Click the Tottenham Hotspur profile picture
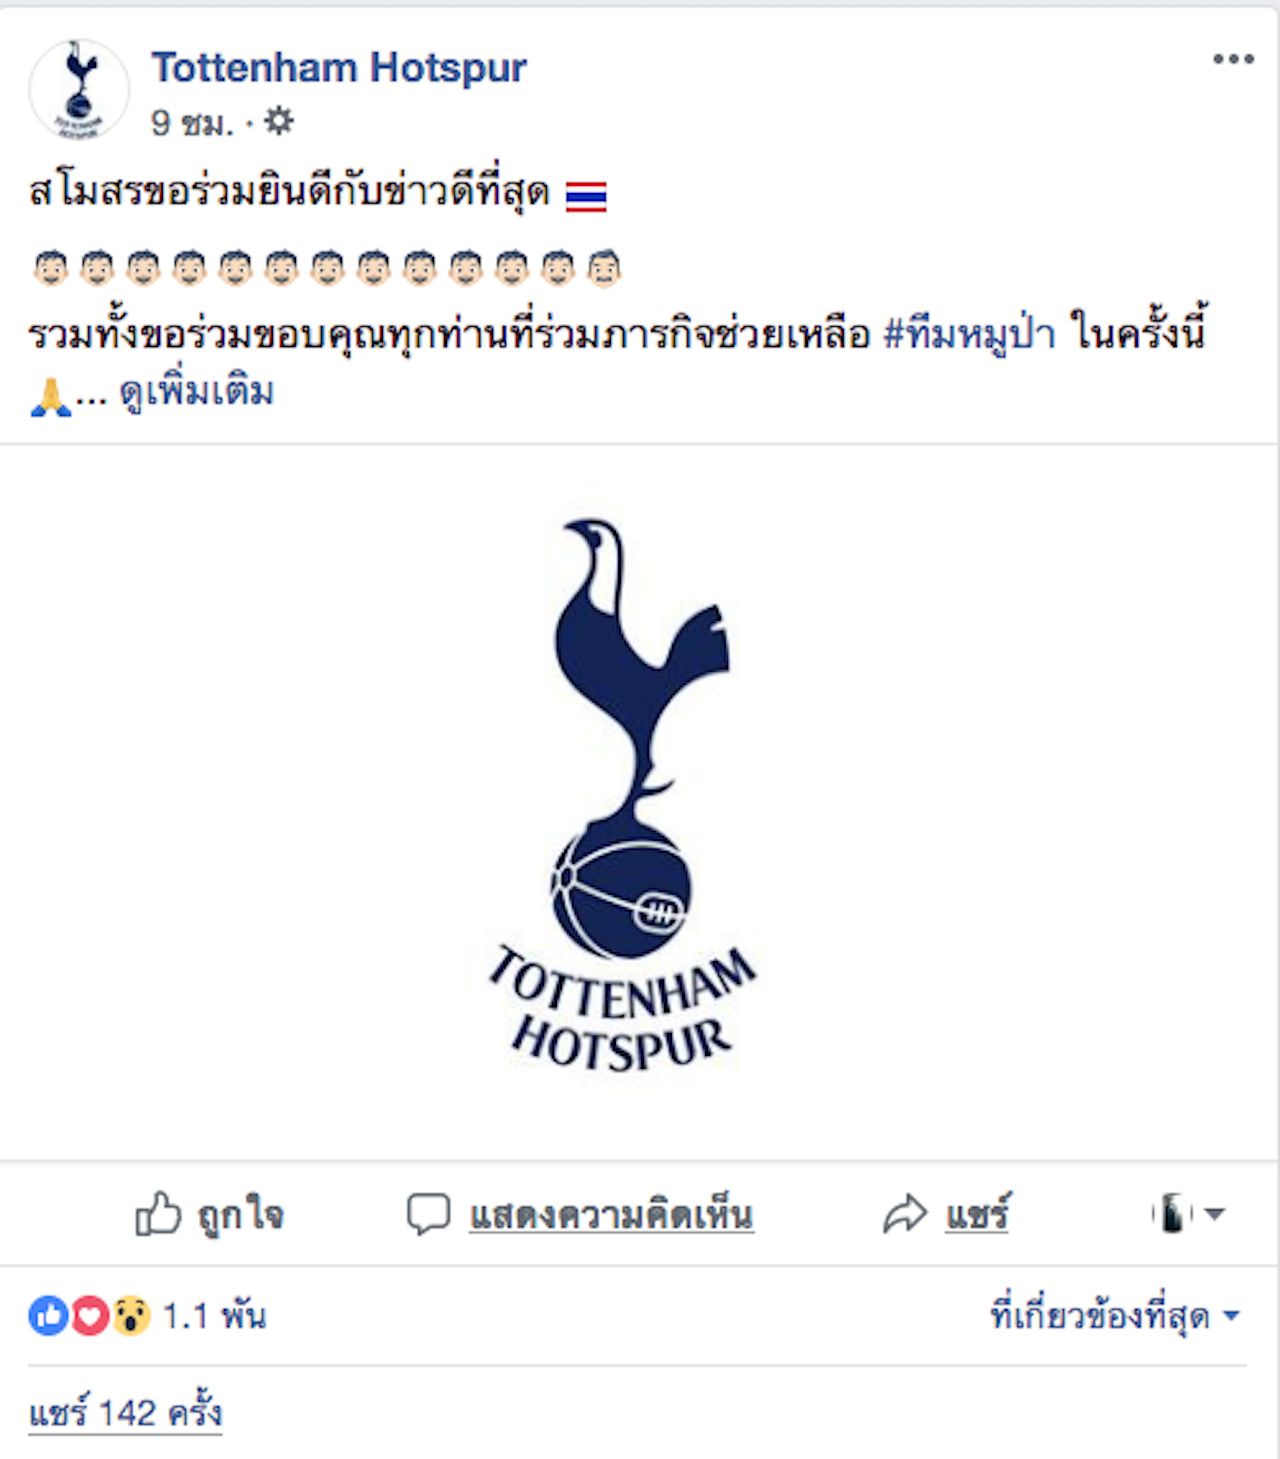The width and height of the screenshot is (1280, 1459). click(x=79, y=89)
